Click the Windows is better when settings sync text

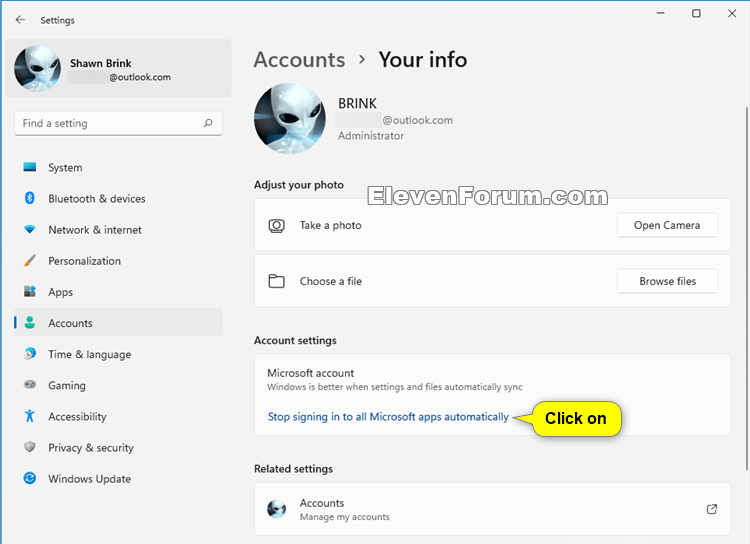coord(395,387)
